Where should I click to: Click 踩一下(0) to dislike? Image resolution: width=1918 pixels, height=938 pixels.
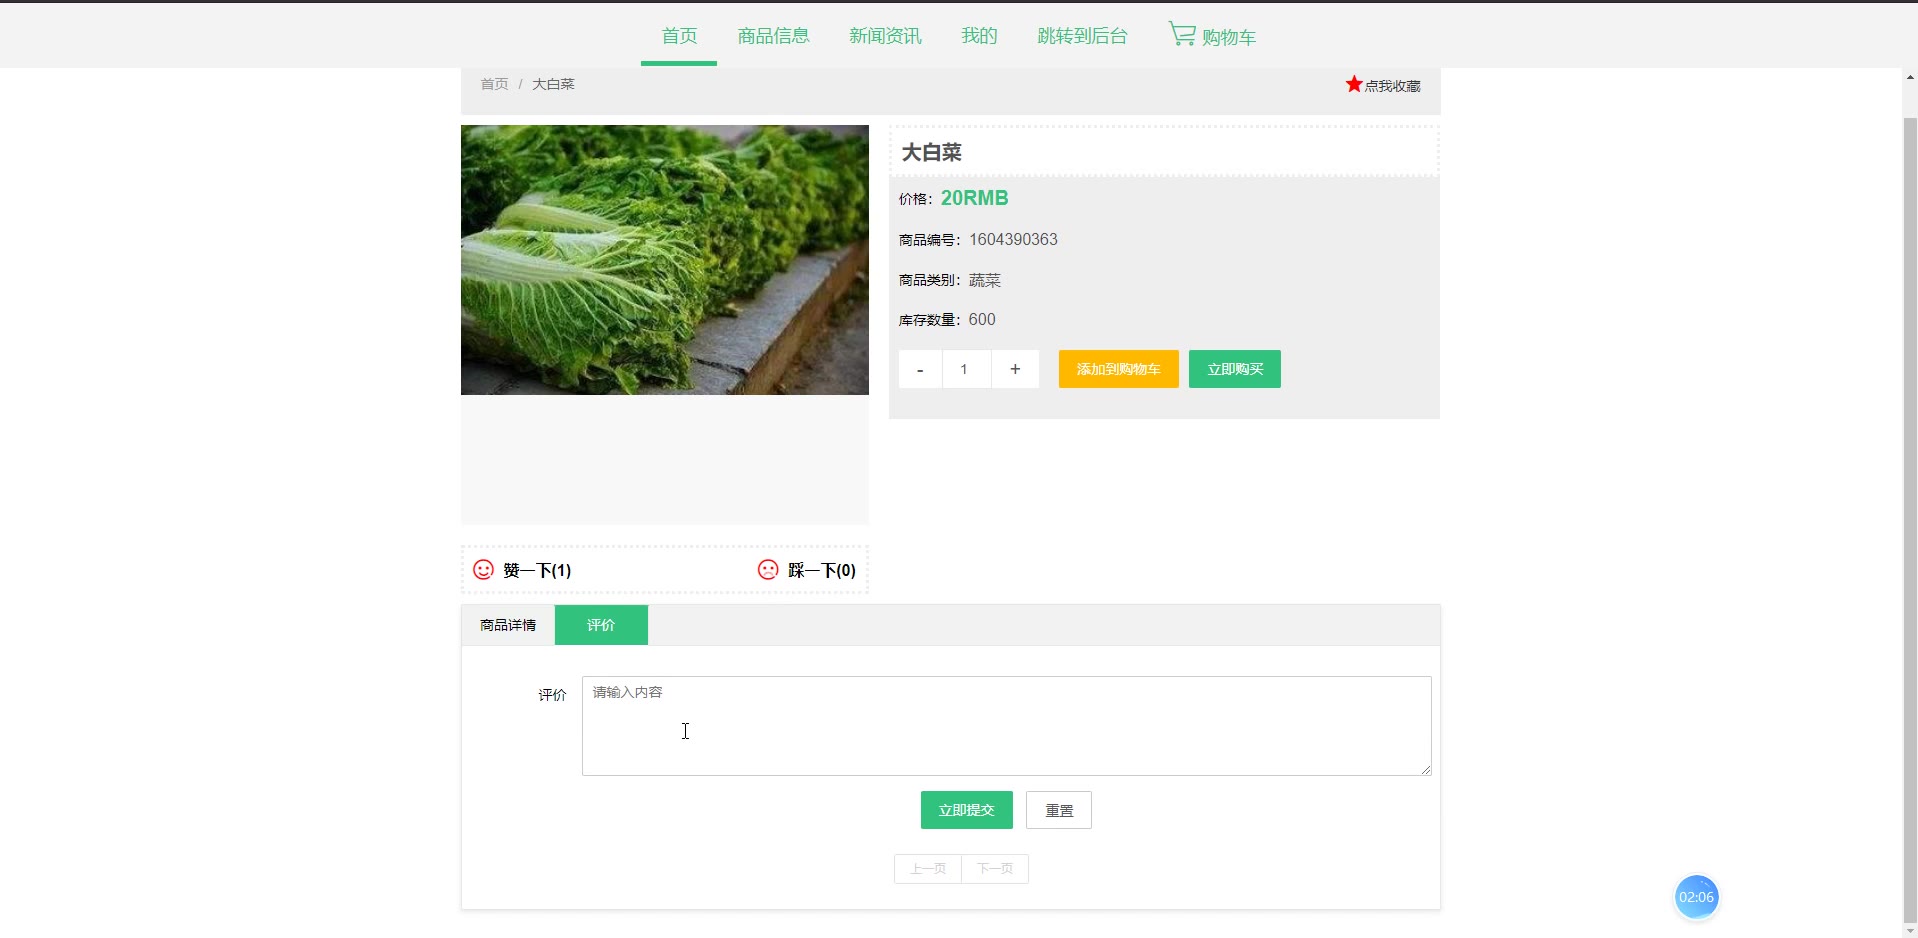(x=822, y=571)
